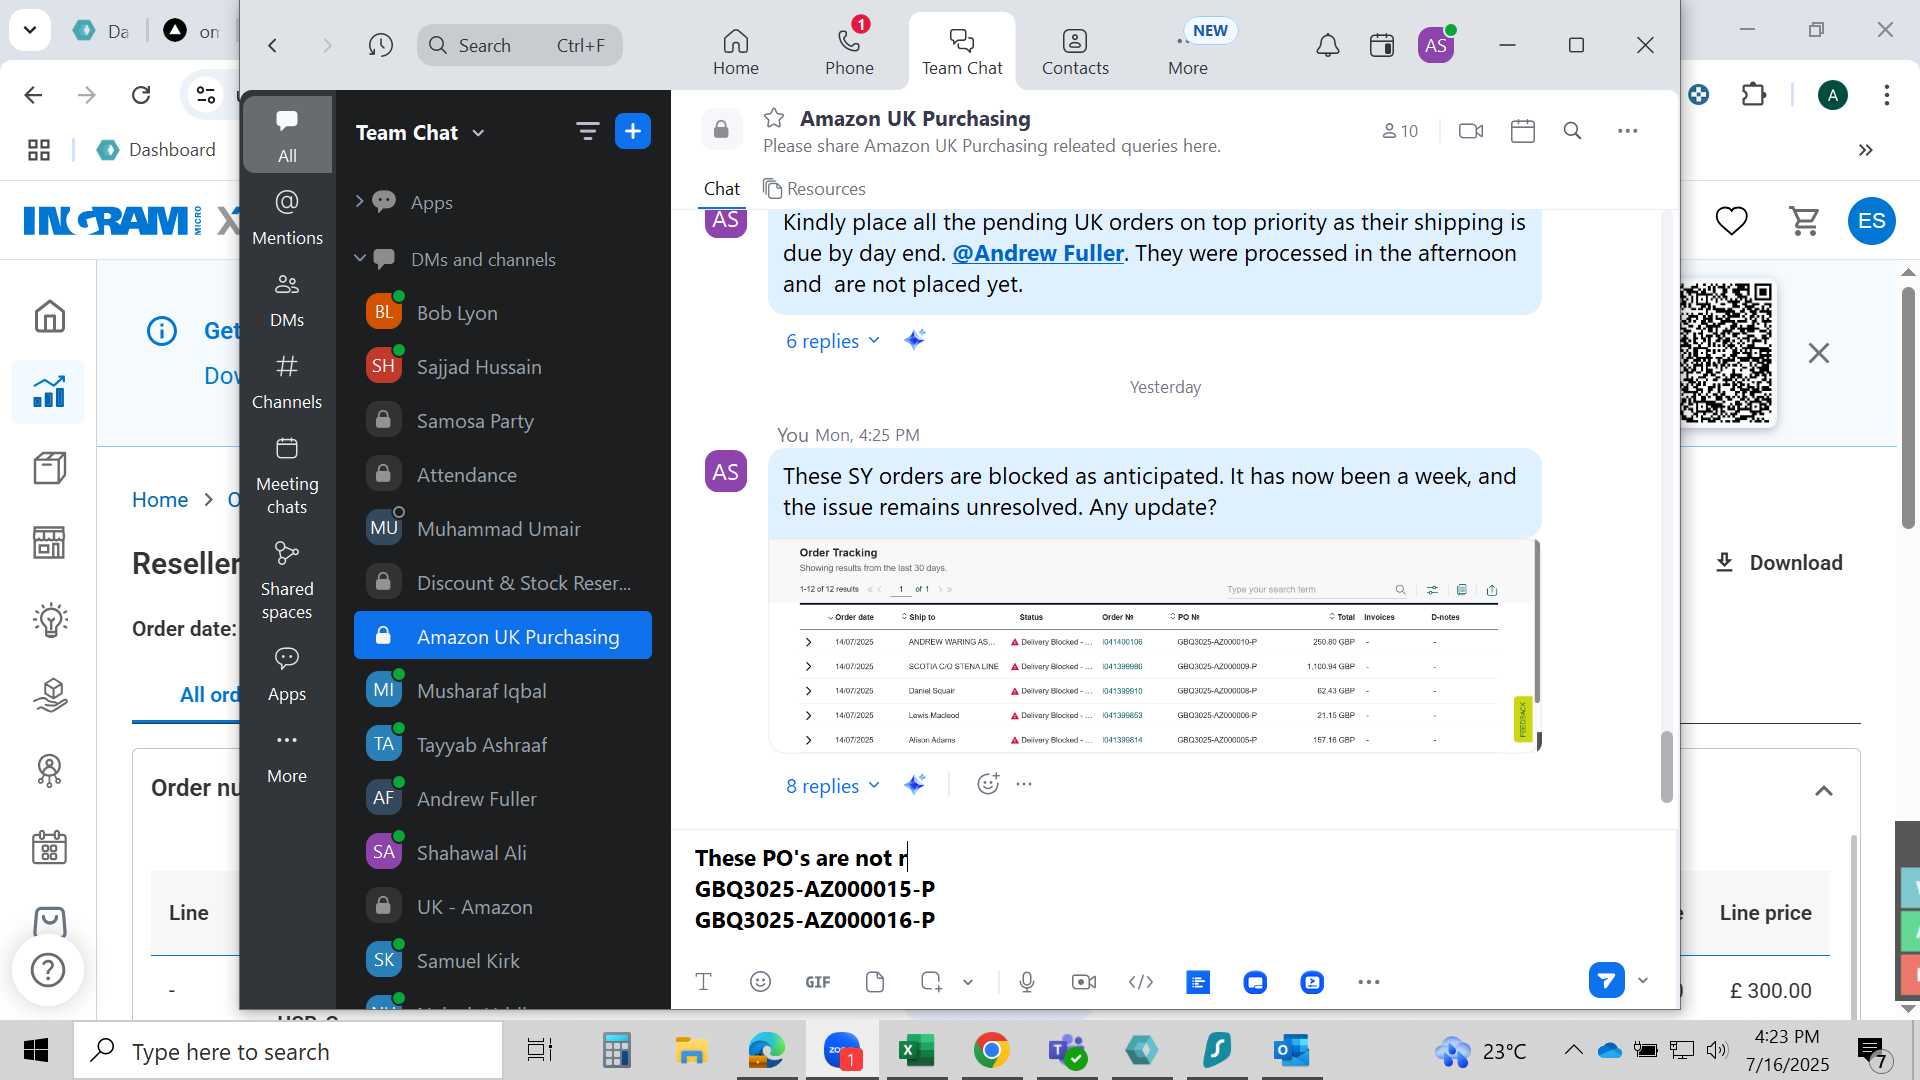Send the message with the blue send button
The height and width of the screenshot is (1080, 1920).
pos(1606,980)
